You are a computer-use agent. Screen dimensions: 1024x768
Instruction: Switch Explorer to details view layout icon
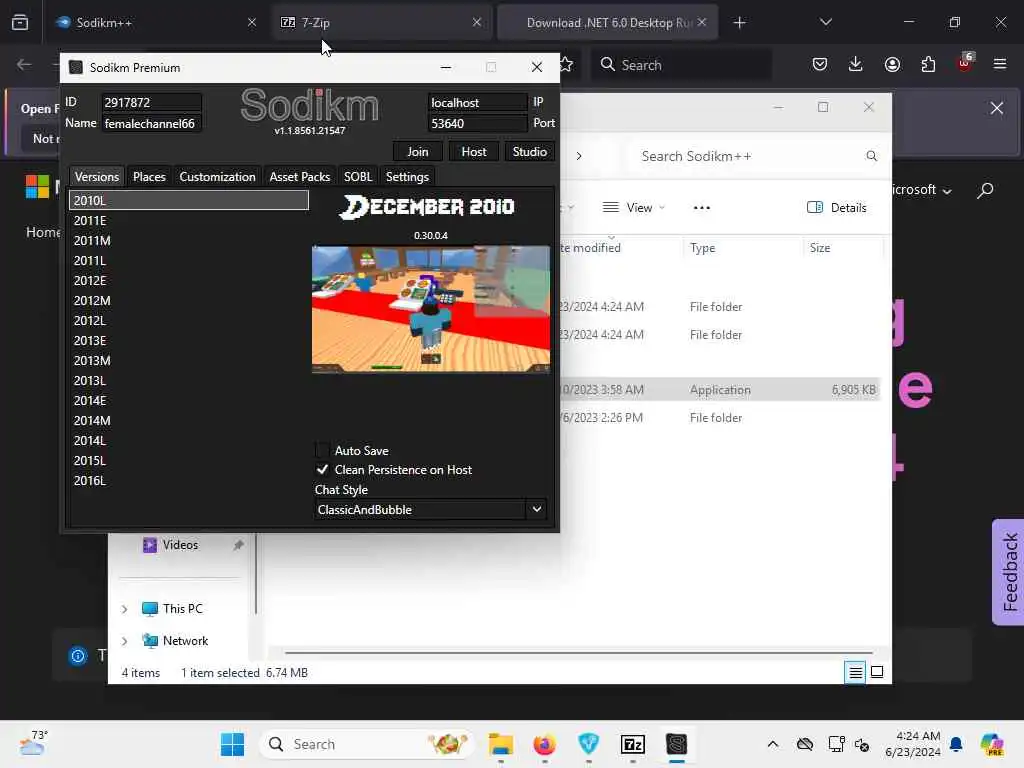tap(855, 672)
